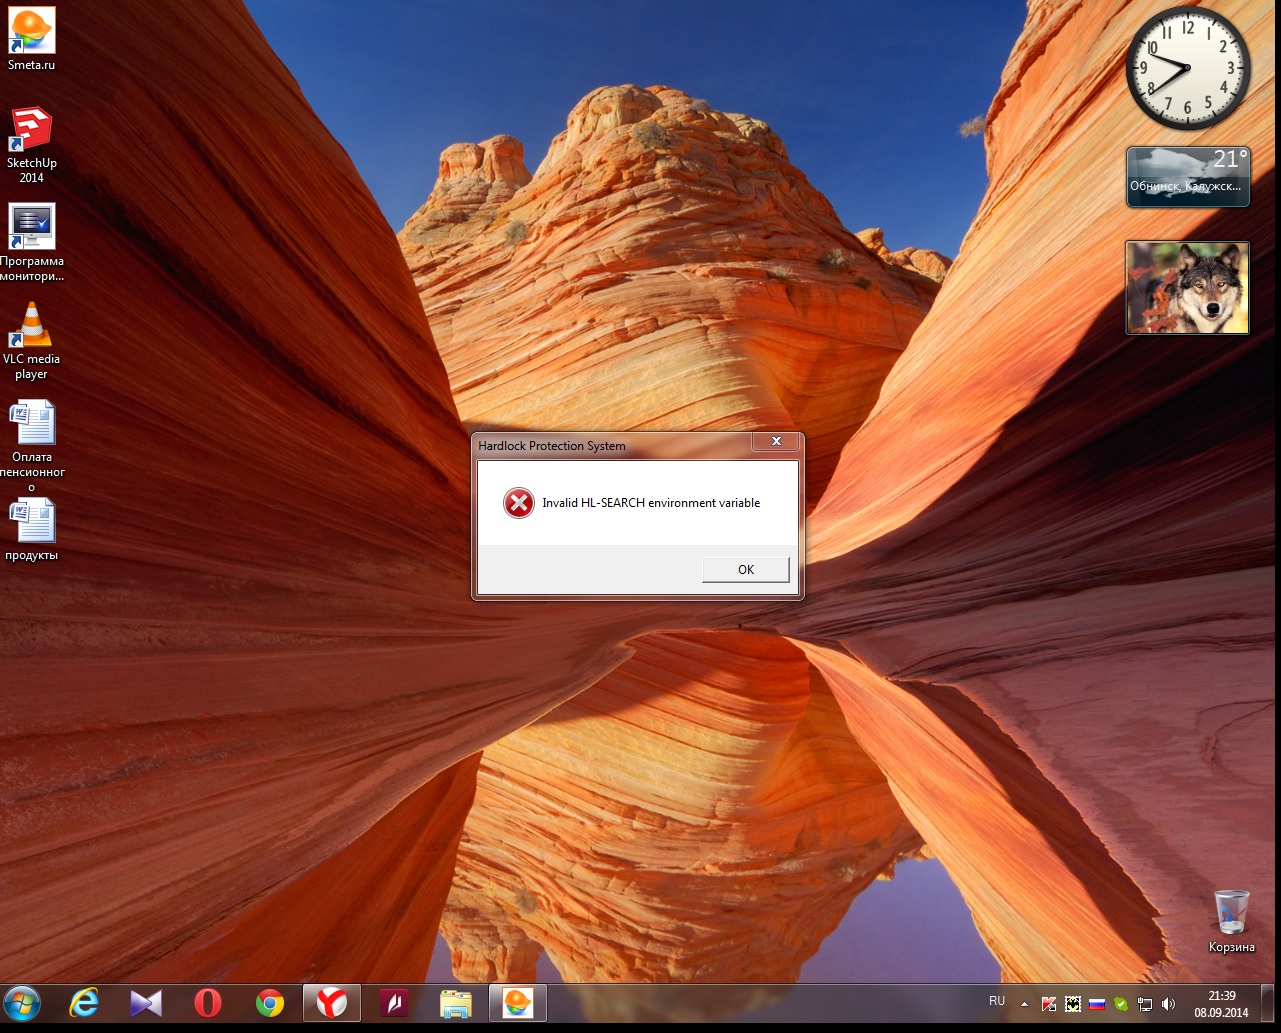
Task: Select the red error icon in the dialog
Action: click(519, 503)
